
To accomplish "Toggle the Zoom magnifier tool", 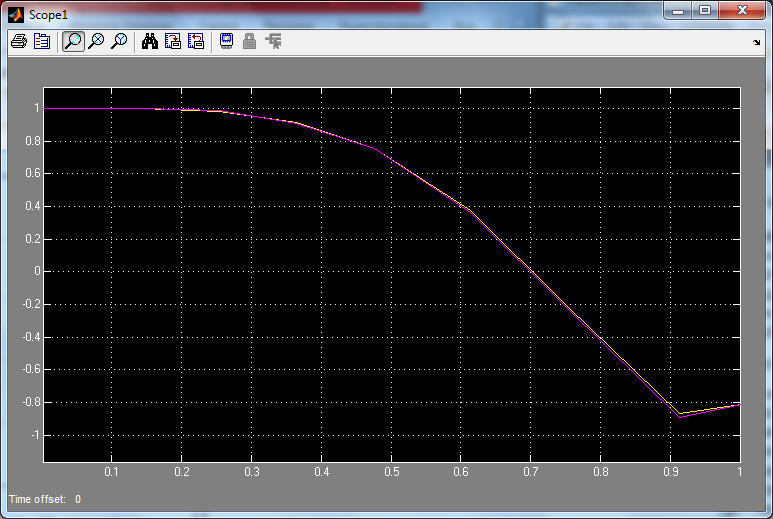I will pos(73,41).
